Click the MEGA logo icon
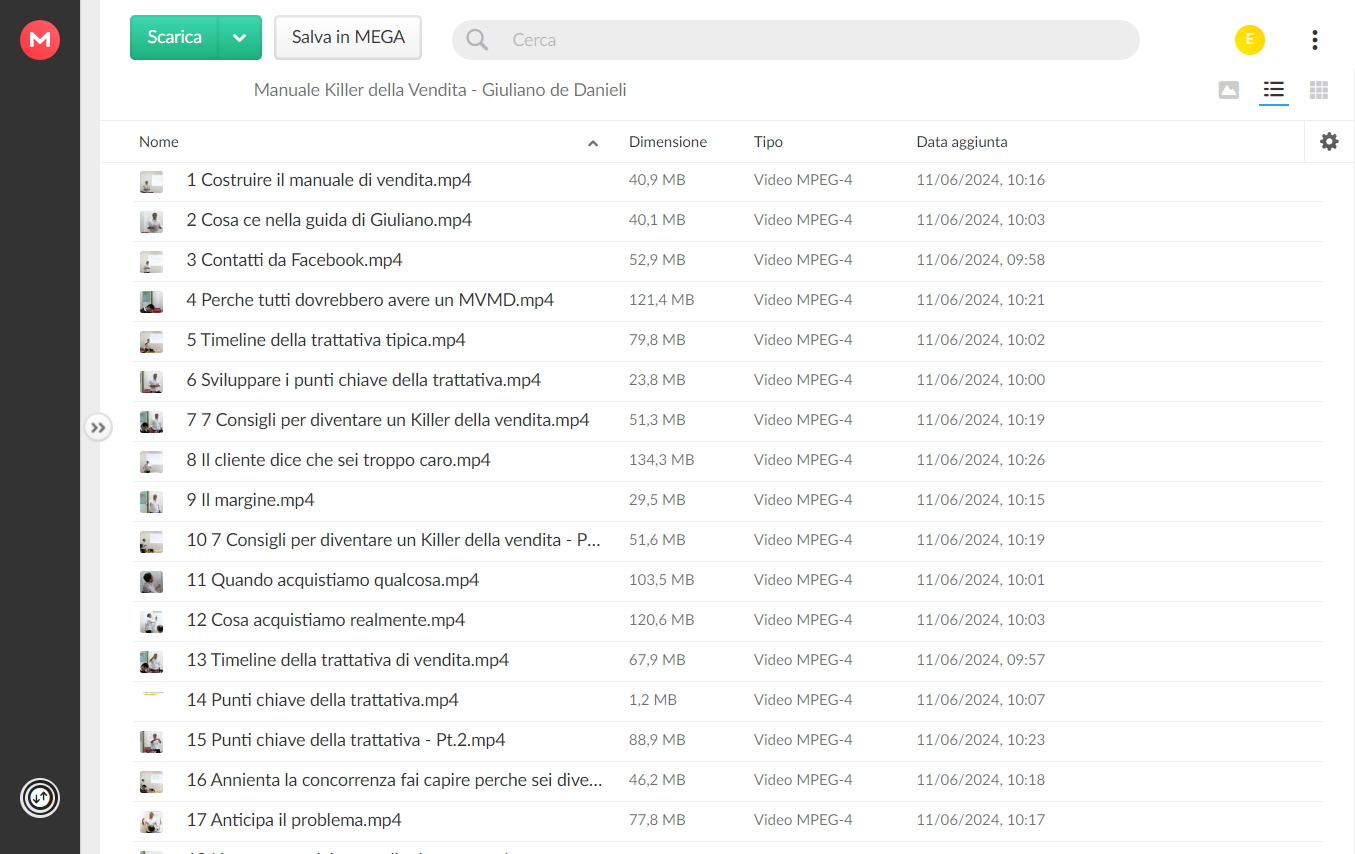The image size is (1355, 854). [x=40, y=40]
